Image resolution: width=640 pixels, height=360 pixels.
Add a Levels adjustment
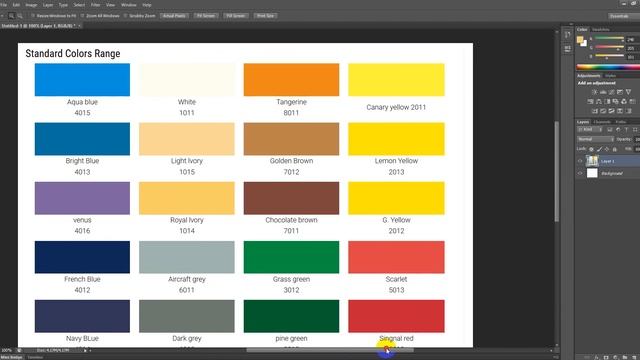pyautogui.click(x=603, y=92)
